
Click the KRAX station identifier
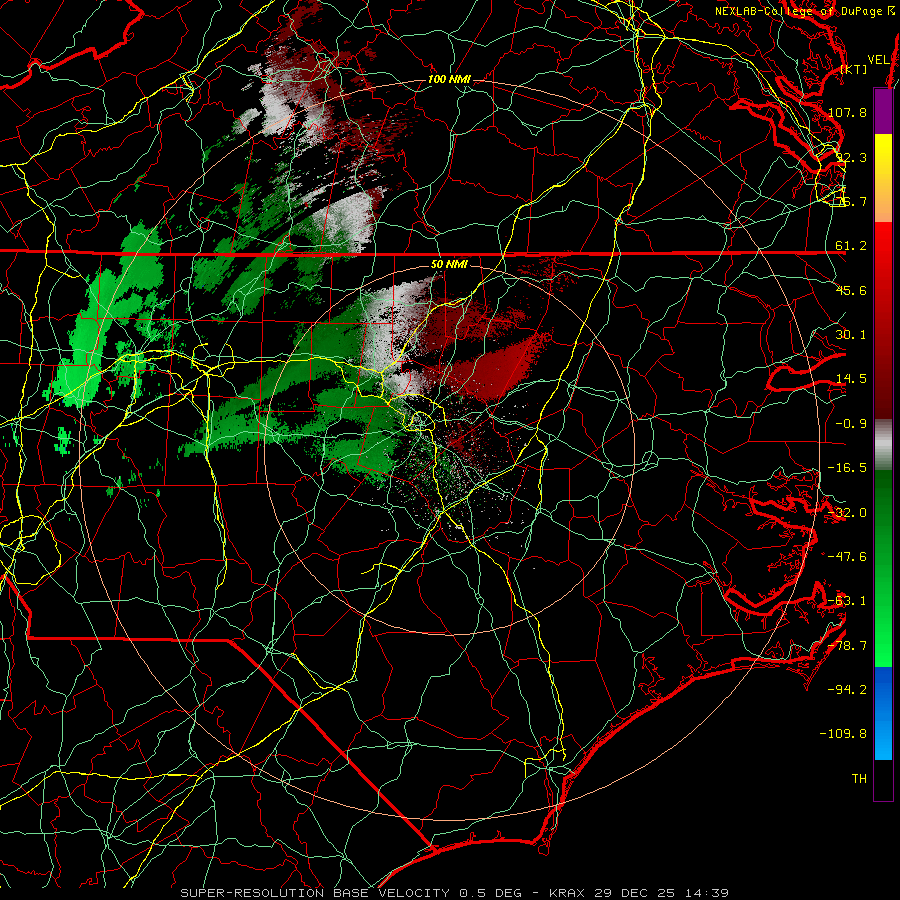566,893
